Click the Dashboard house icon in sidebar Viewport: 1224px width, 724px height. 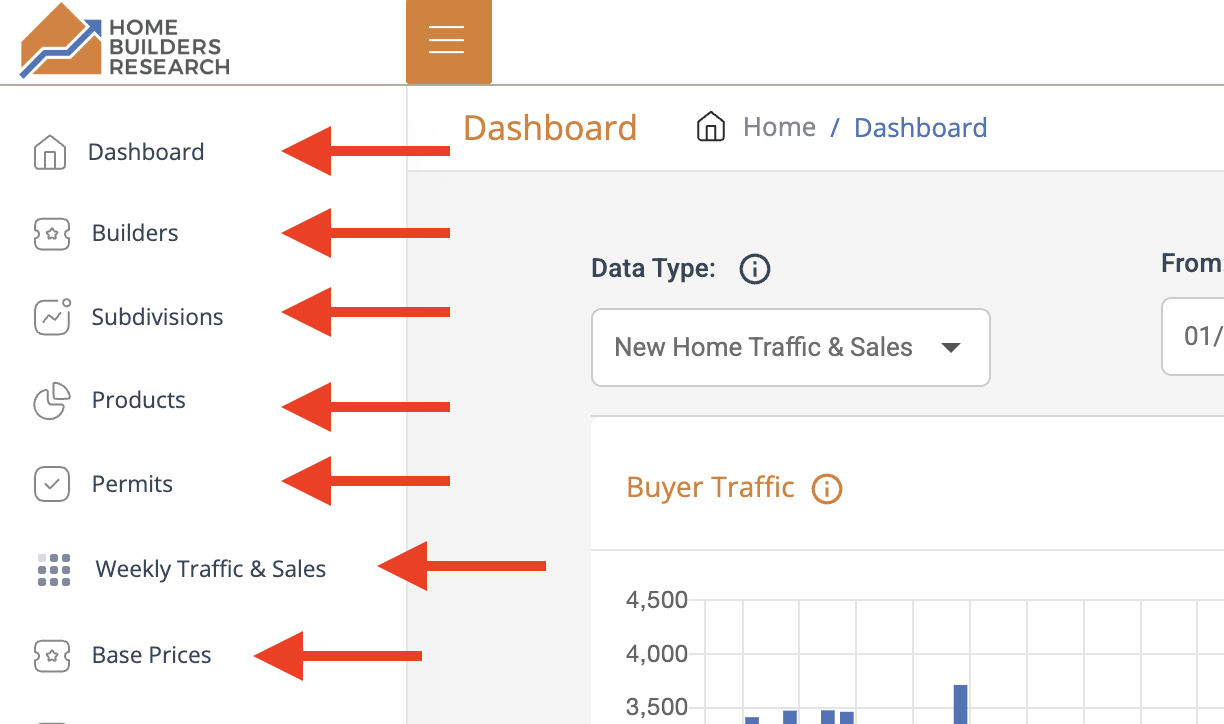[x=51, y=151]
